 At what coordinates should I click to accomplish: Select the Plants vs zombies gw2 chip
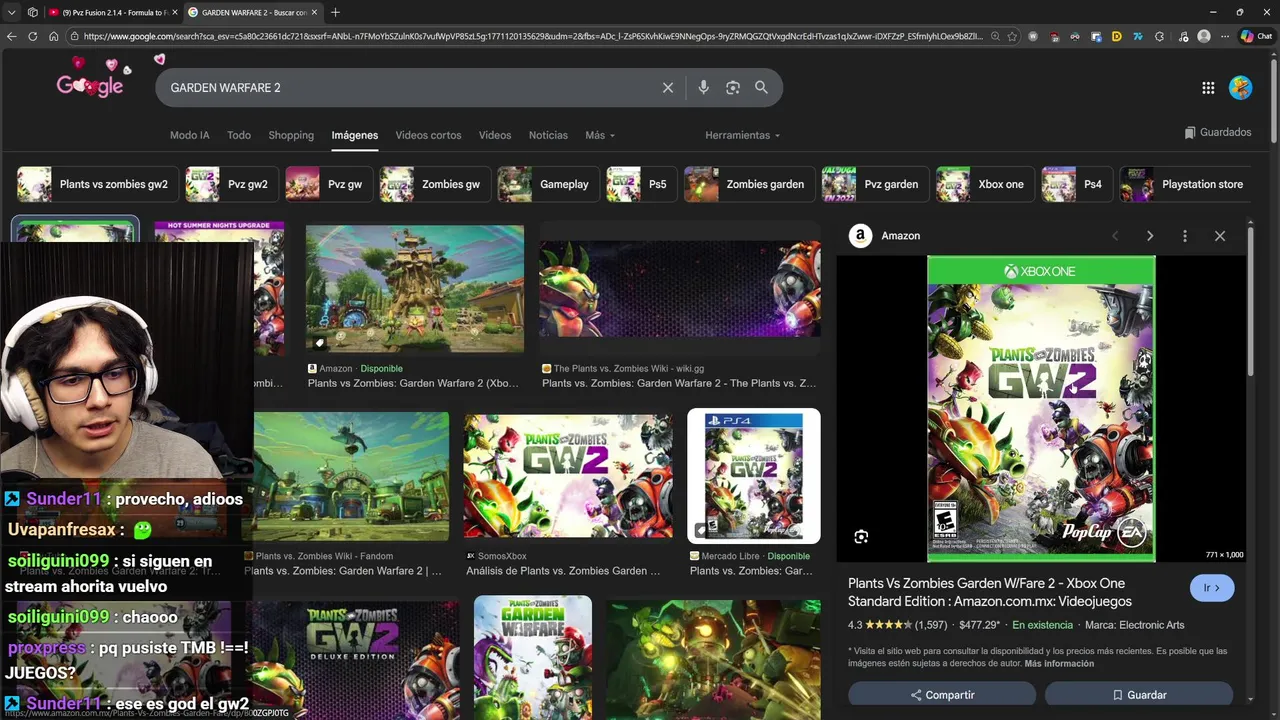tap(97, 184)
